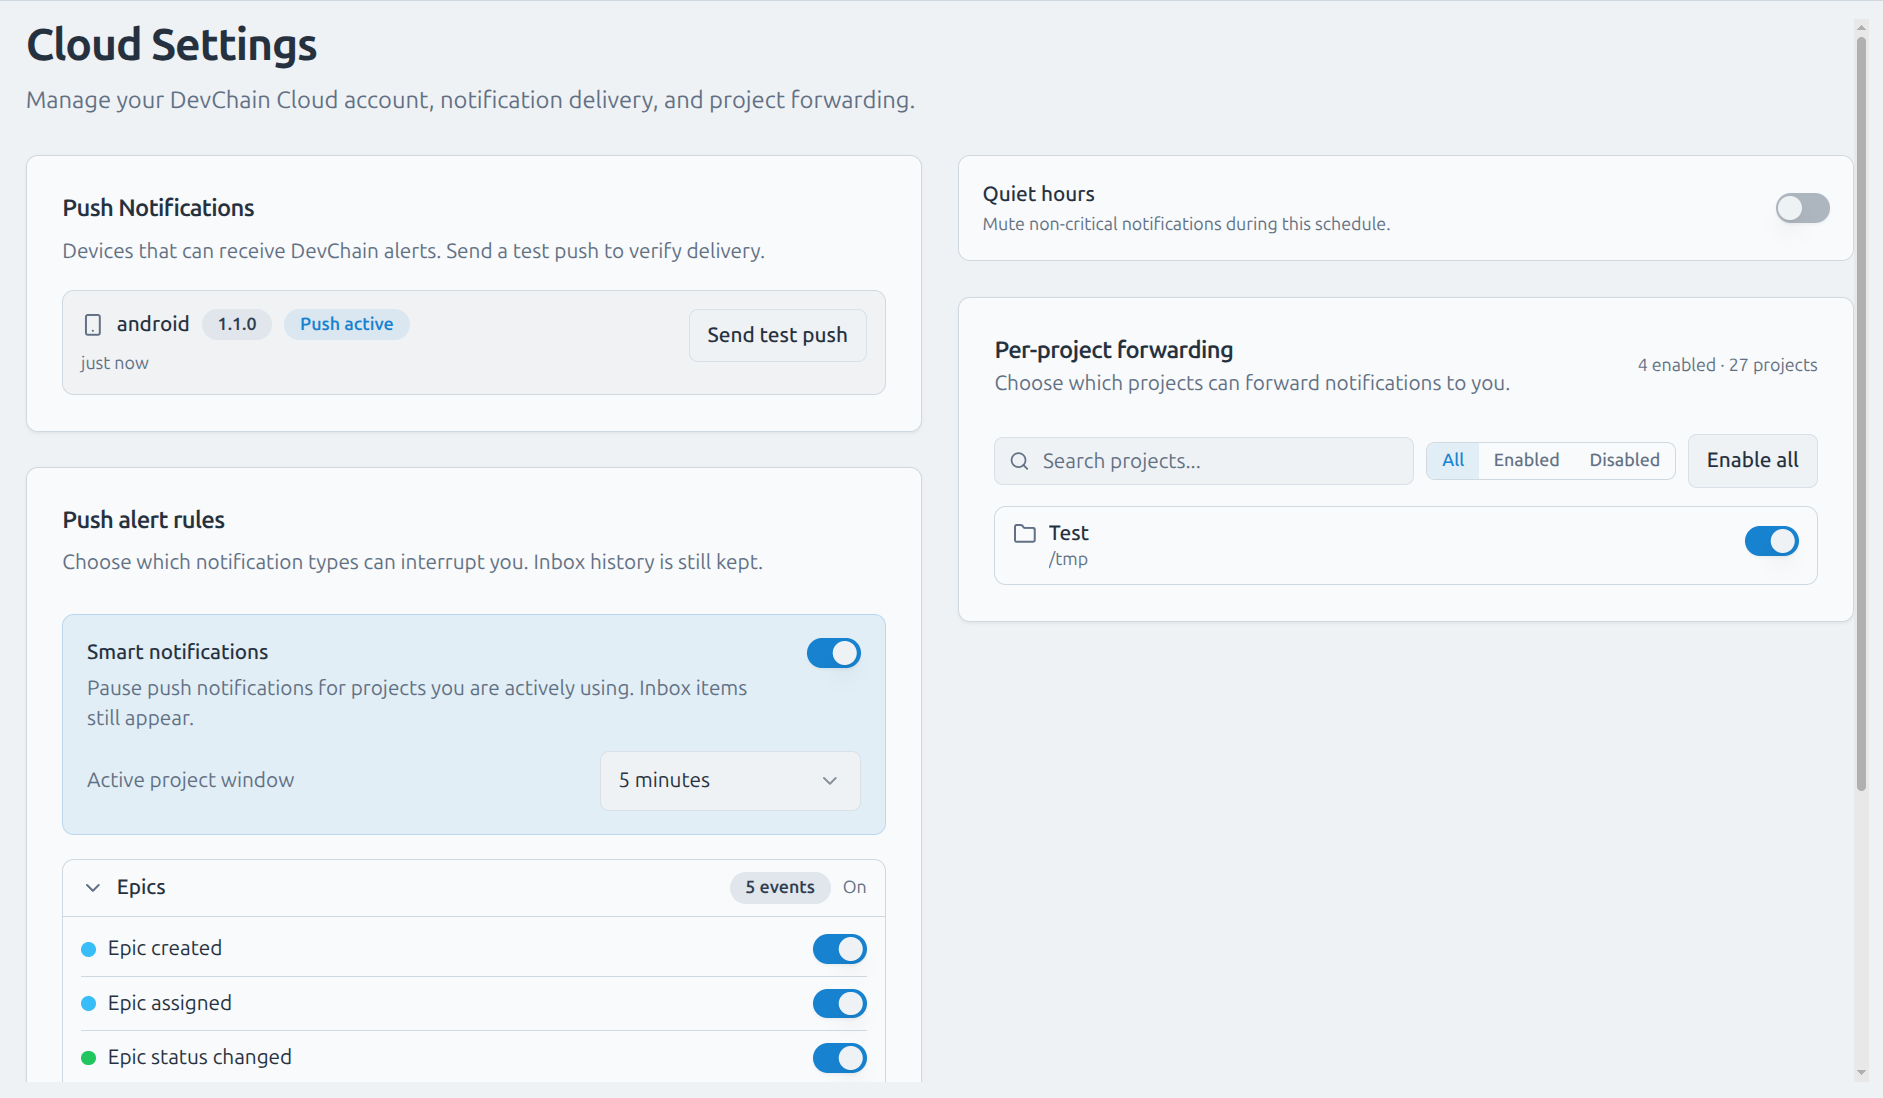
Task: Click the Push active badge
Action: [x=346, y=324]
